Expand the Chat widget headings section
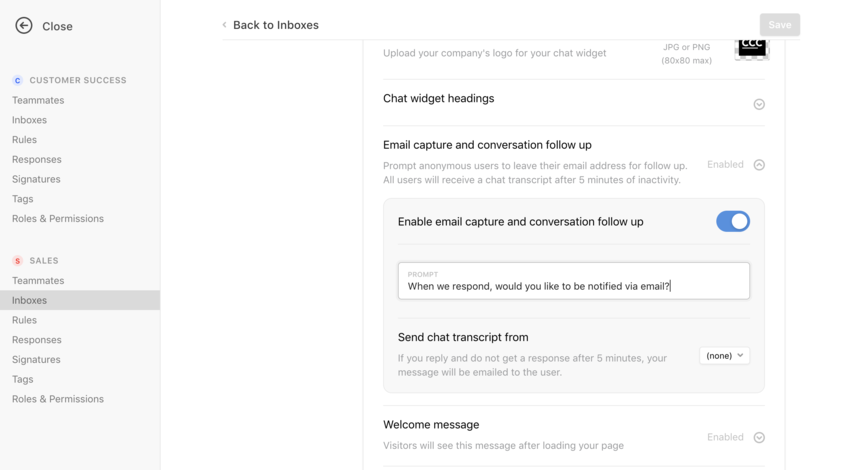 tap(759, 104)
